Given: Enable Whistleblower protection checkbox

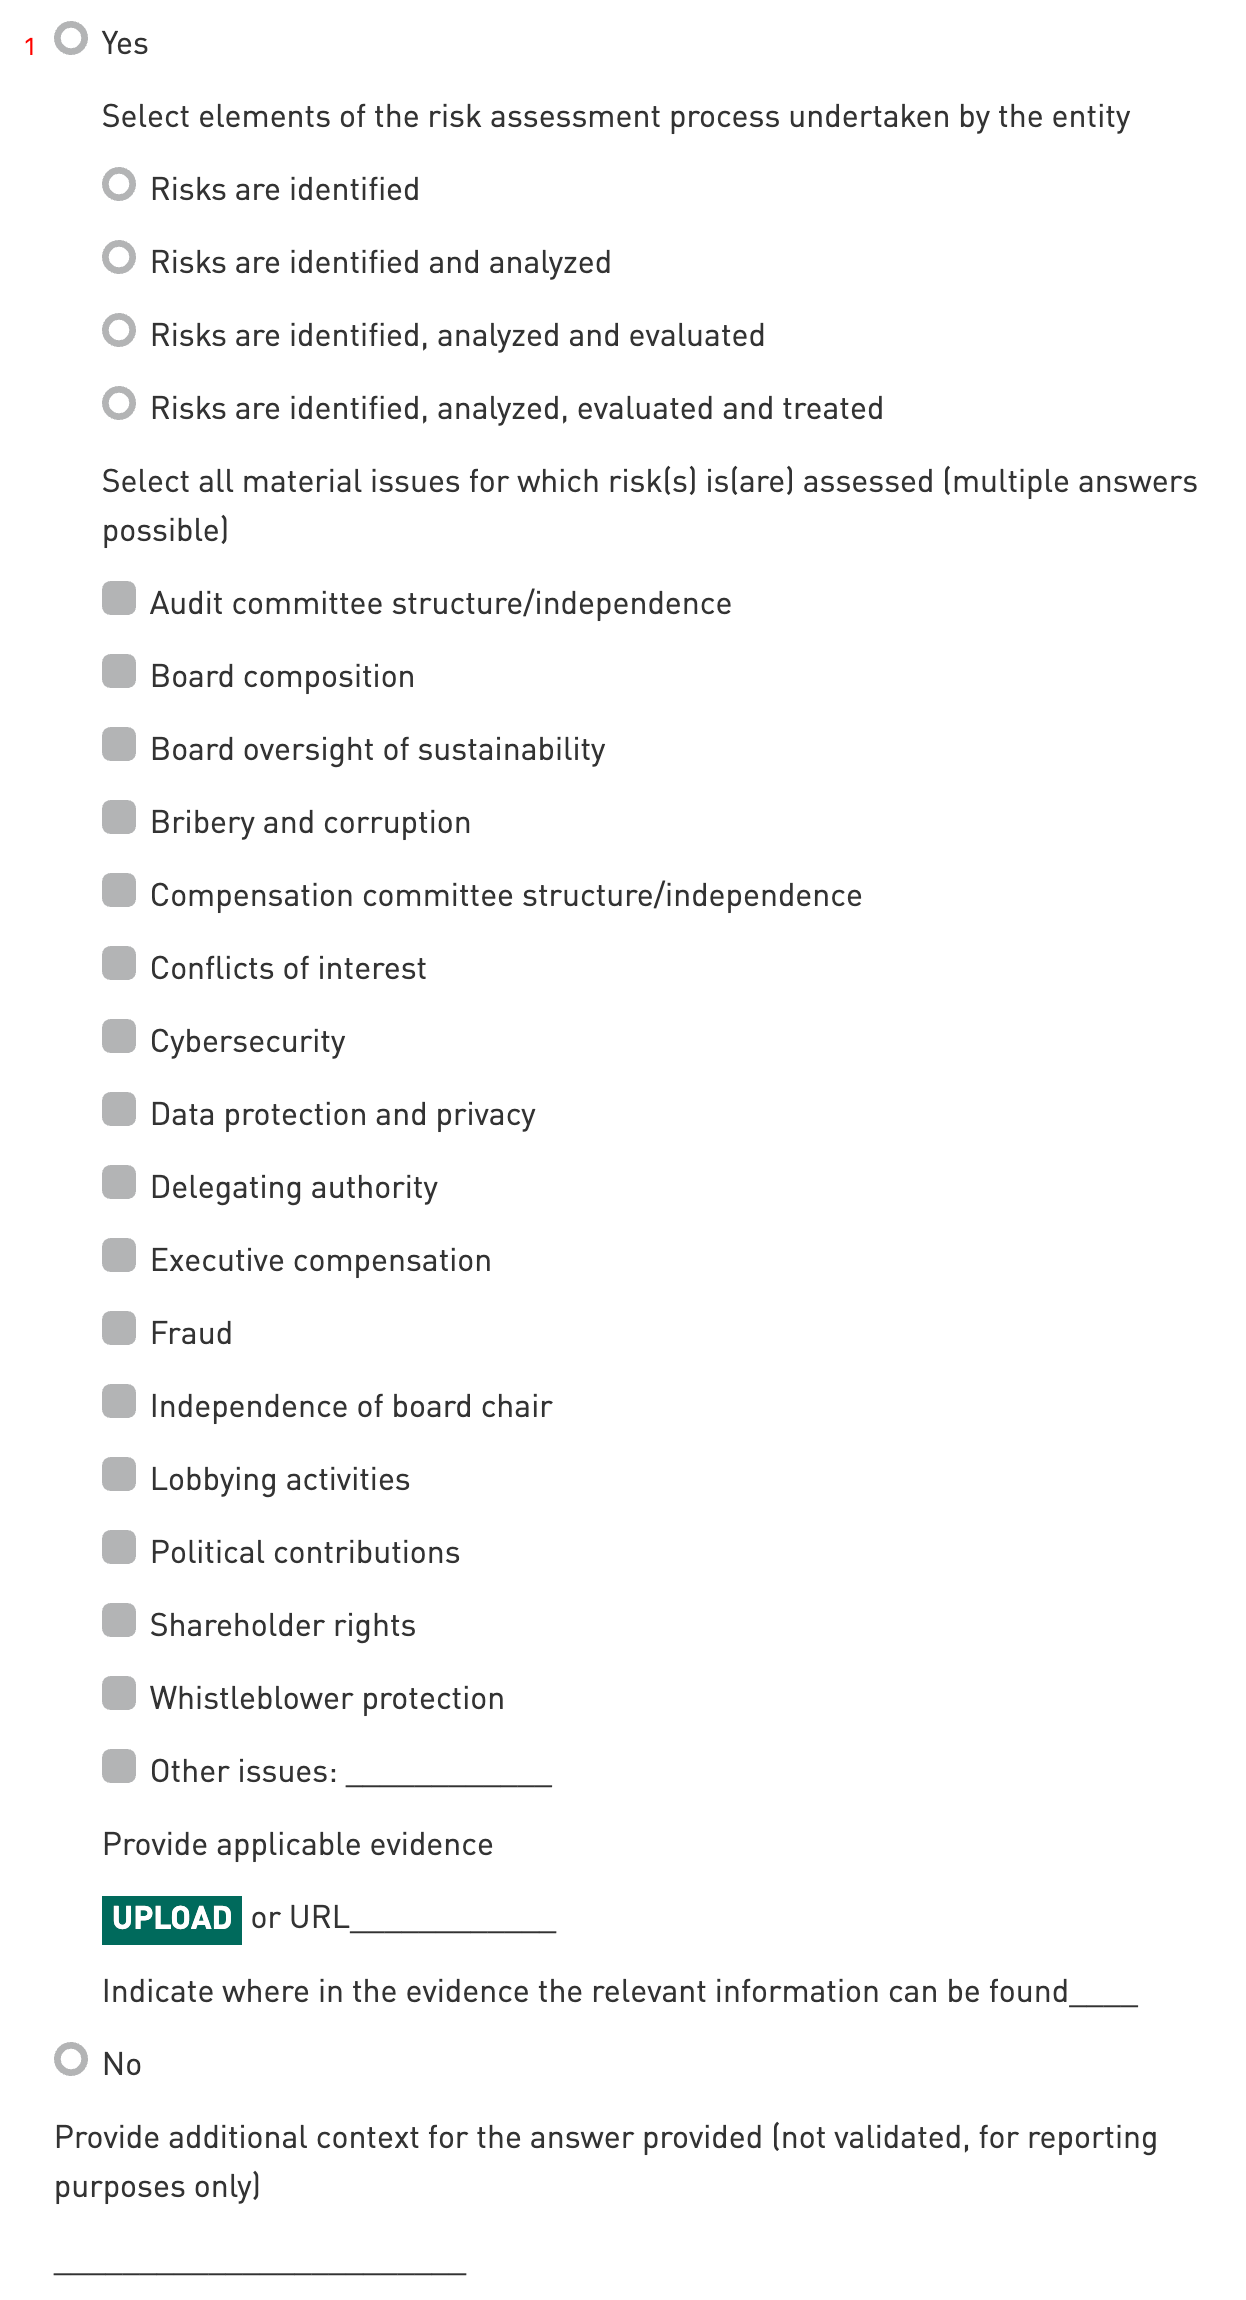Looking at the screenshot, I should coord(119,1694).
